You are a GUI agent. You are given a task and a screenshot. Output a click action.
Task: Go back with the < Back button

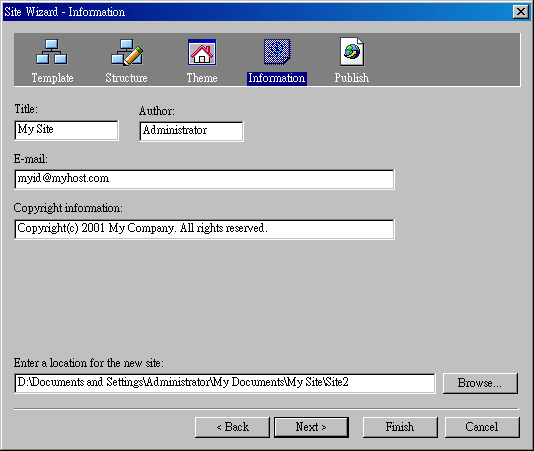coord(232,427)
